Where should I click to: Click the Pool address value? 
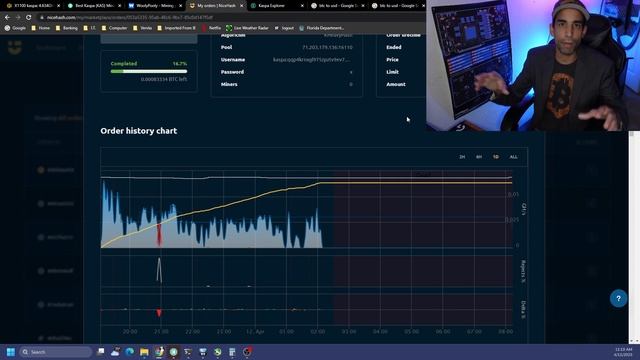[327, 47]
